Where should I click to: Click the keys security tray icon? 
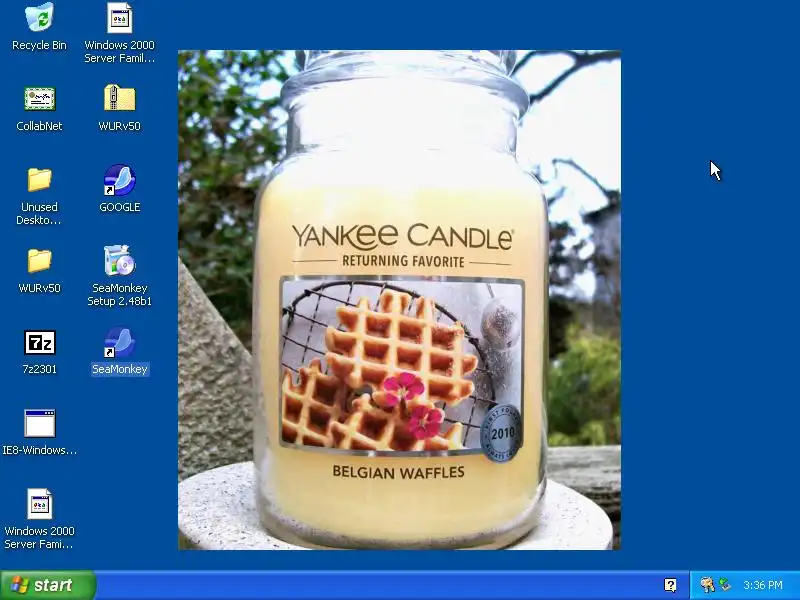(x=707, y=585)
